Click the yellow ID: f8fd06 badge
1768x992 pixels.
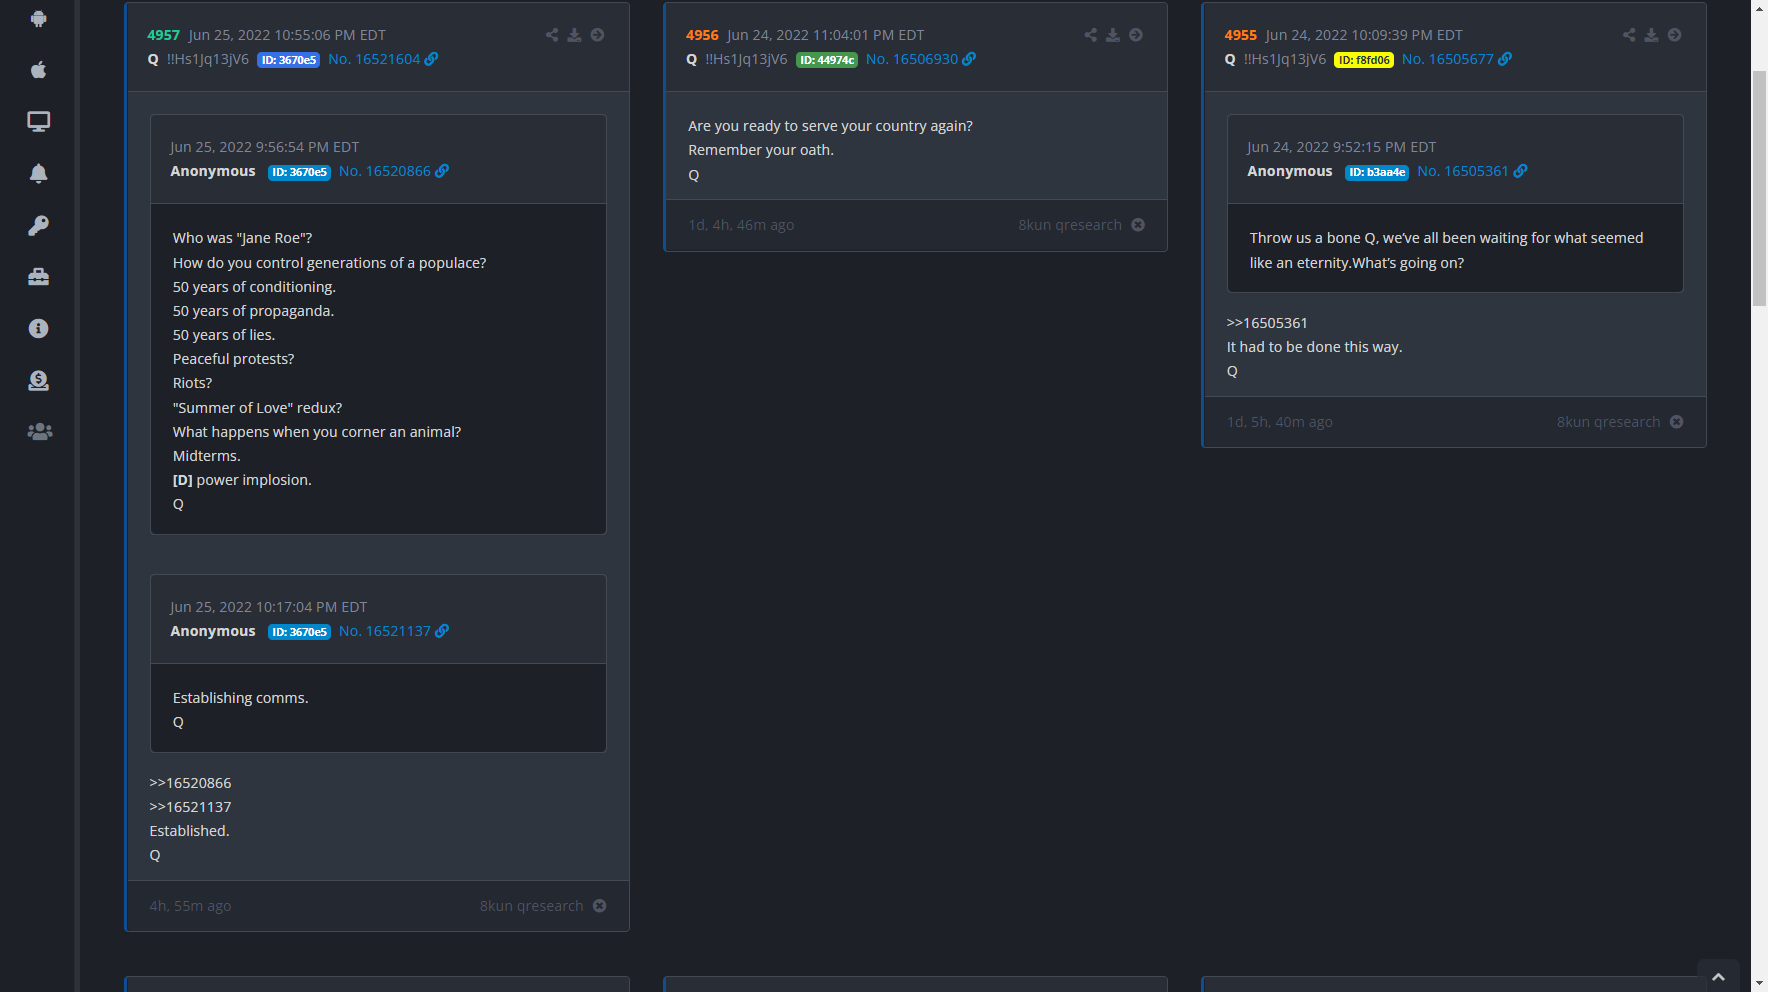(1364, 60)
